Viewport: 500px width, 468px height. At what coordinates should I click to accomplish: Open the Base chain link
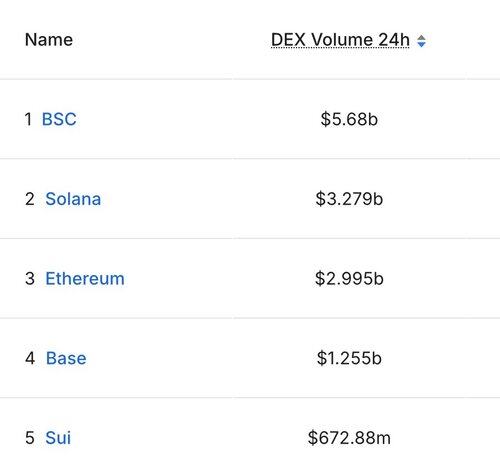pyautogui.click(x=66, y=358)
